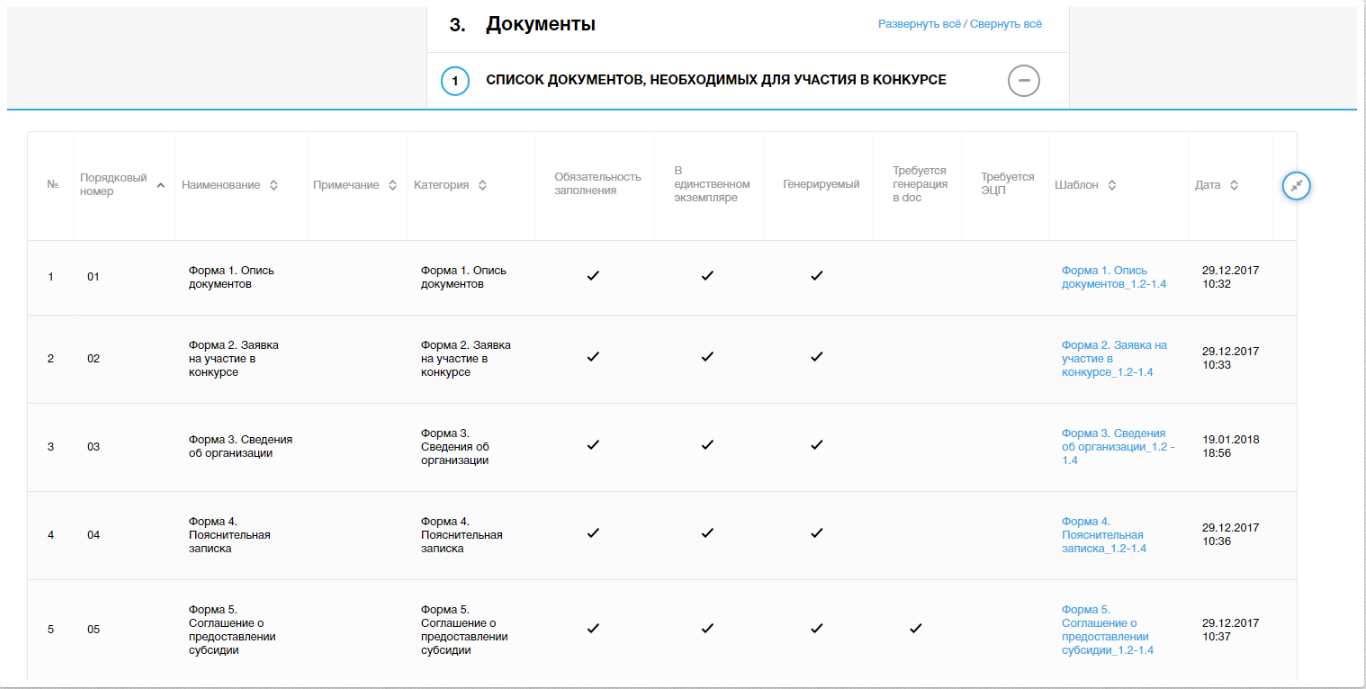Click В единственном экземпляре column header
1366x689 pixels.
point(711,185)
